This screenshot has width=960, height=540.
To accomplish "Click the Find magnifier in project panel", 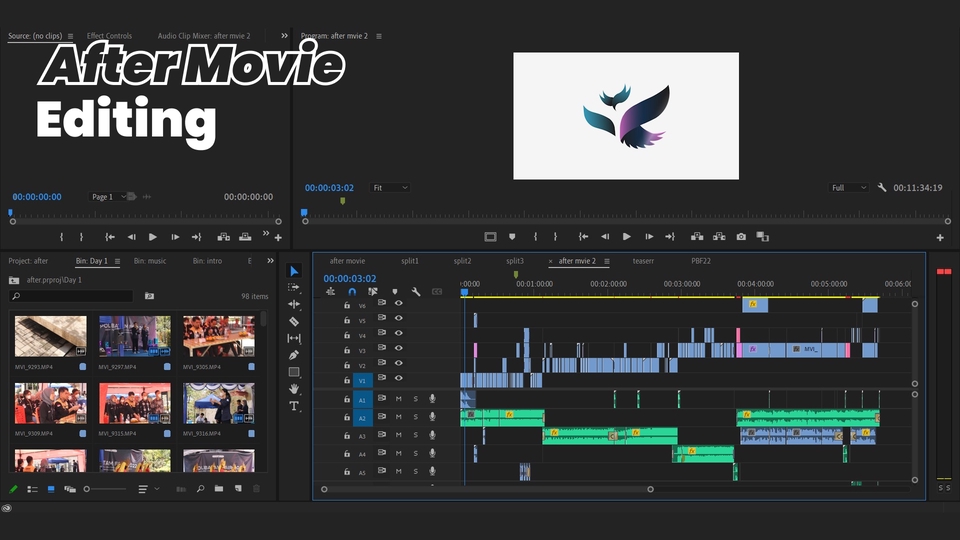I will tap(200, 489).
